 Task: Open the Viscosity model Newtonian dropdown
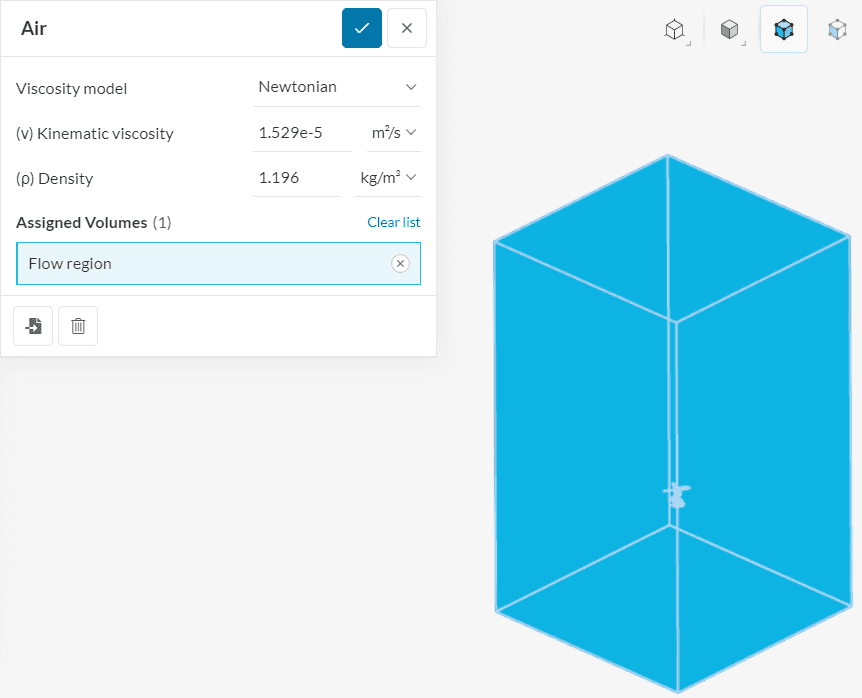338,87
